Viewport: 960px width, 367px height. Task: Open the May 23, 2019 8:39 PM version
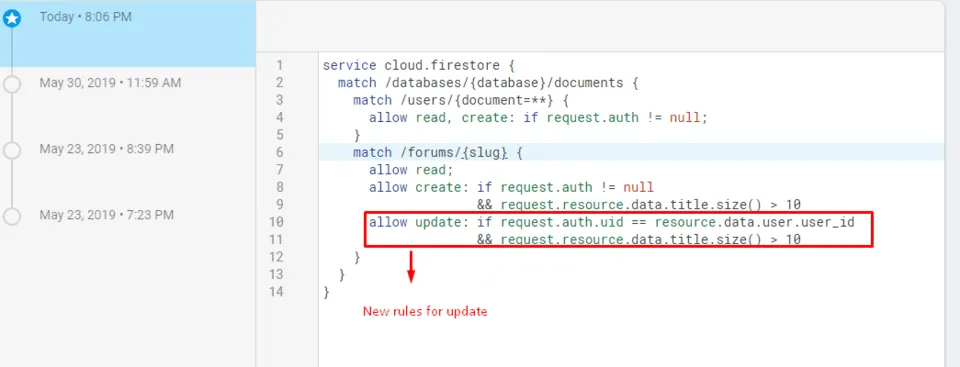107,149
